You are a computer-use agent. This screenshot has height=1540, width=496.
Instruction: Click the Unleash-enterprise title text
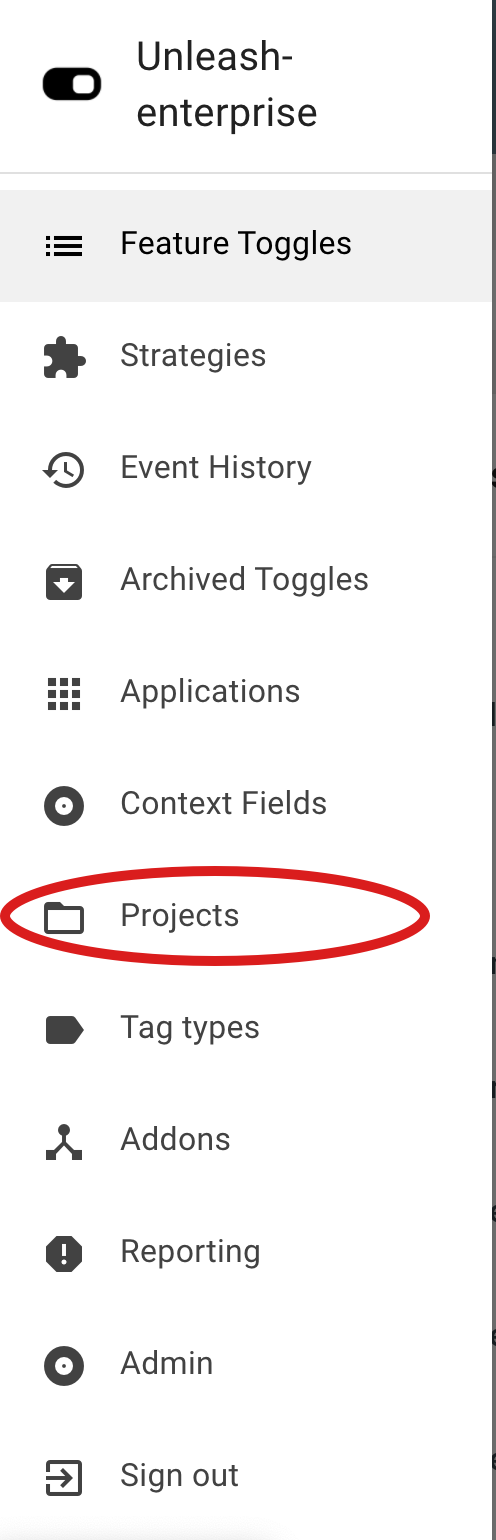tap(227, 85)
